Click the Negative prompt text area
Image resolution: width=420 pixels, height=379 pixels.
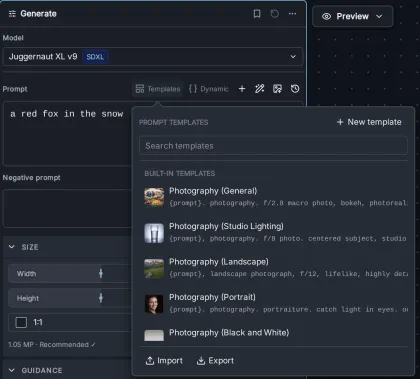(68, 209)
